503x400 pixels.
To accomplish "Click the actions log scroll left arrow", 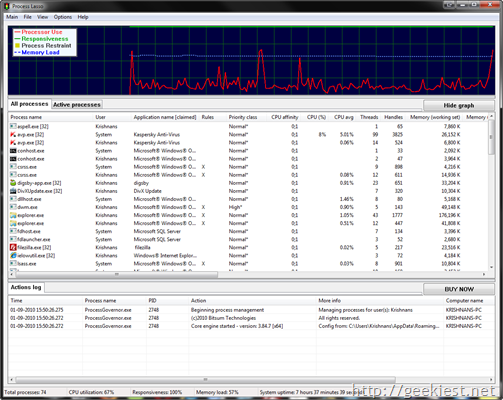I will [12, 379].
